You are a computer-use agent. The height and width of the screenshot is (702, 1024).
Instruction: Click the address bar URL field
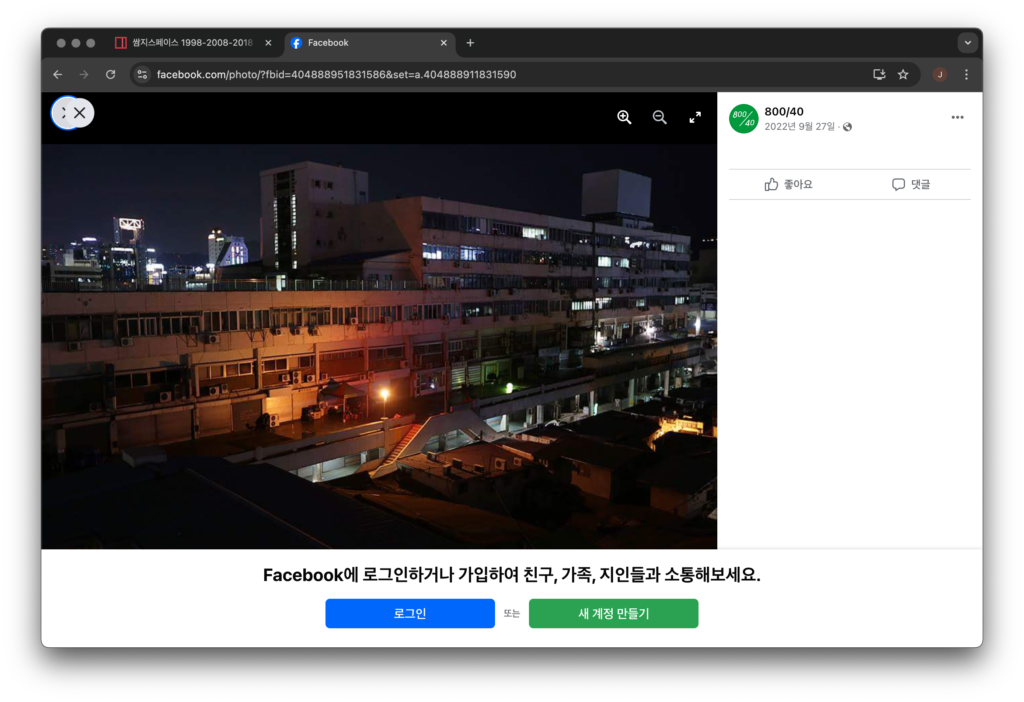click(500, 74)
